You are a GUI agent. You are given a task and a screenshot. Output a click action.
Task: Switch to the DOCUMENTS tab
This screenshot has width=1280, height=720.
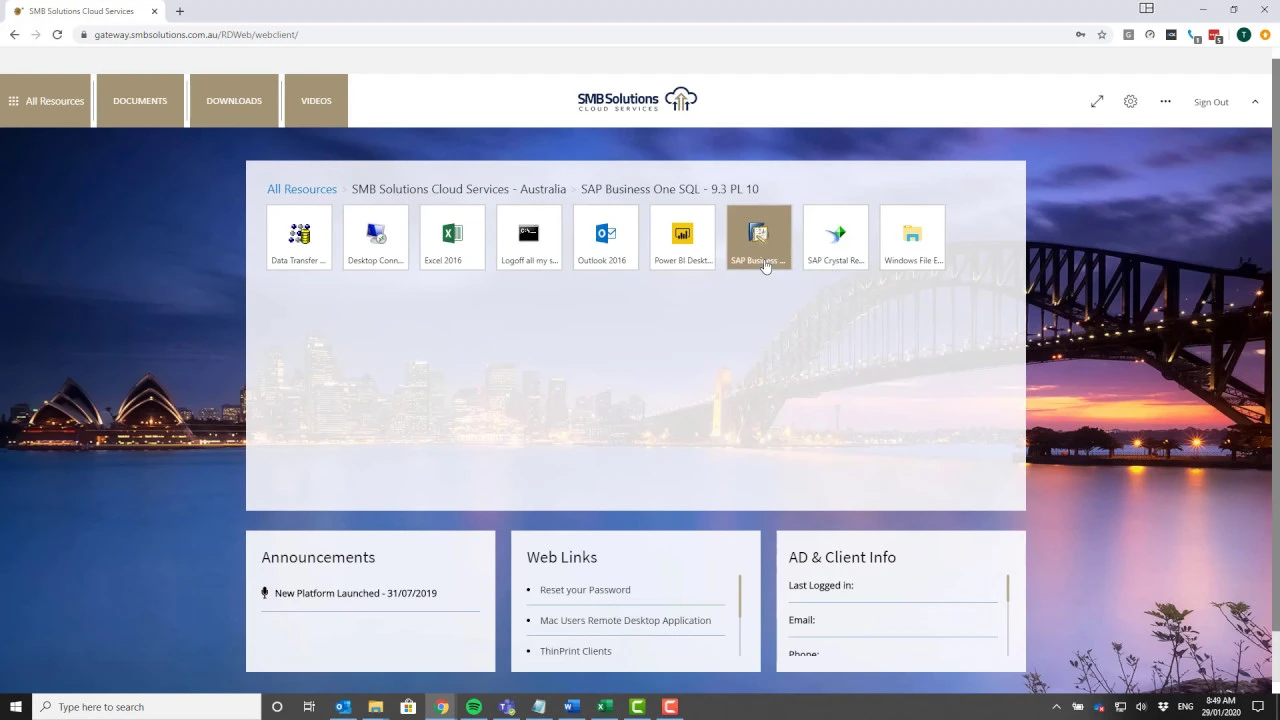140,101
